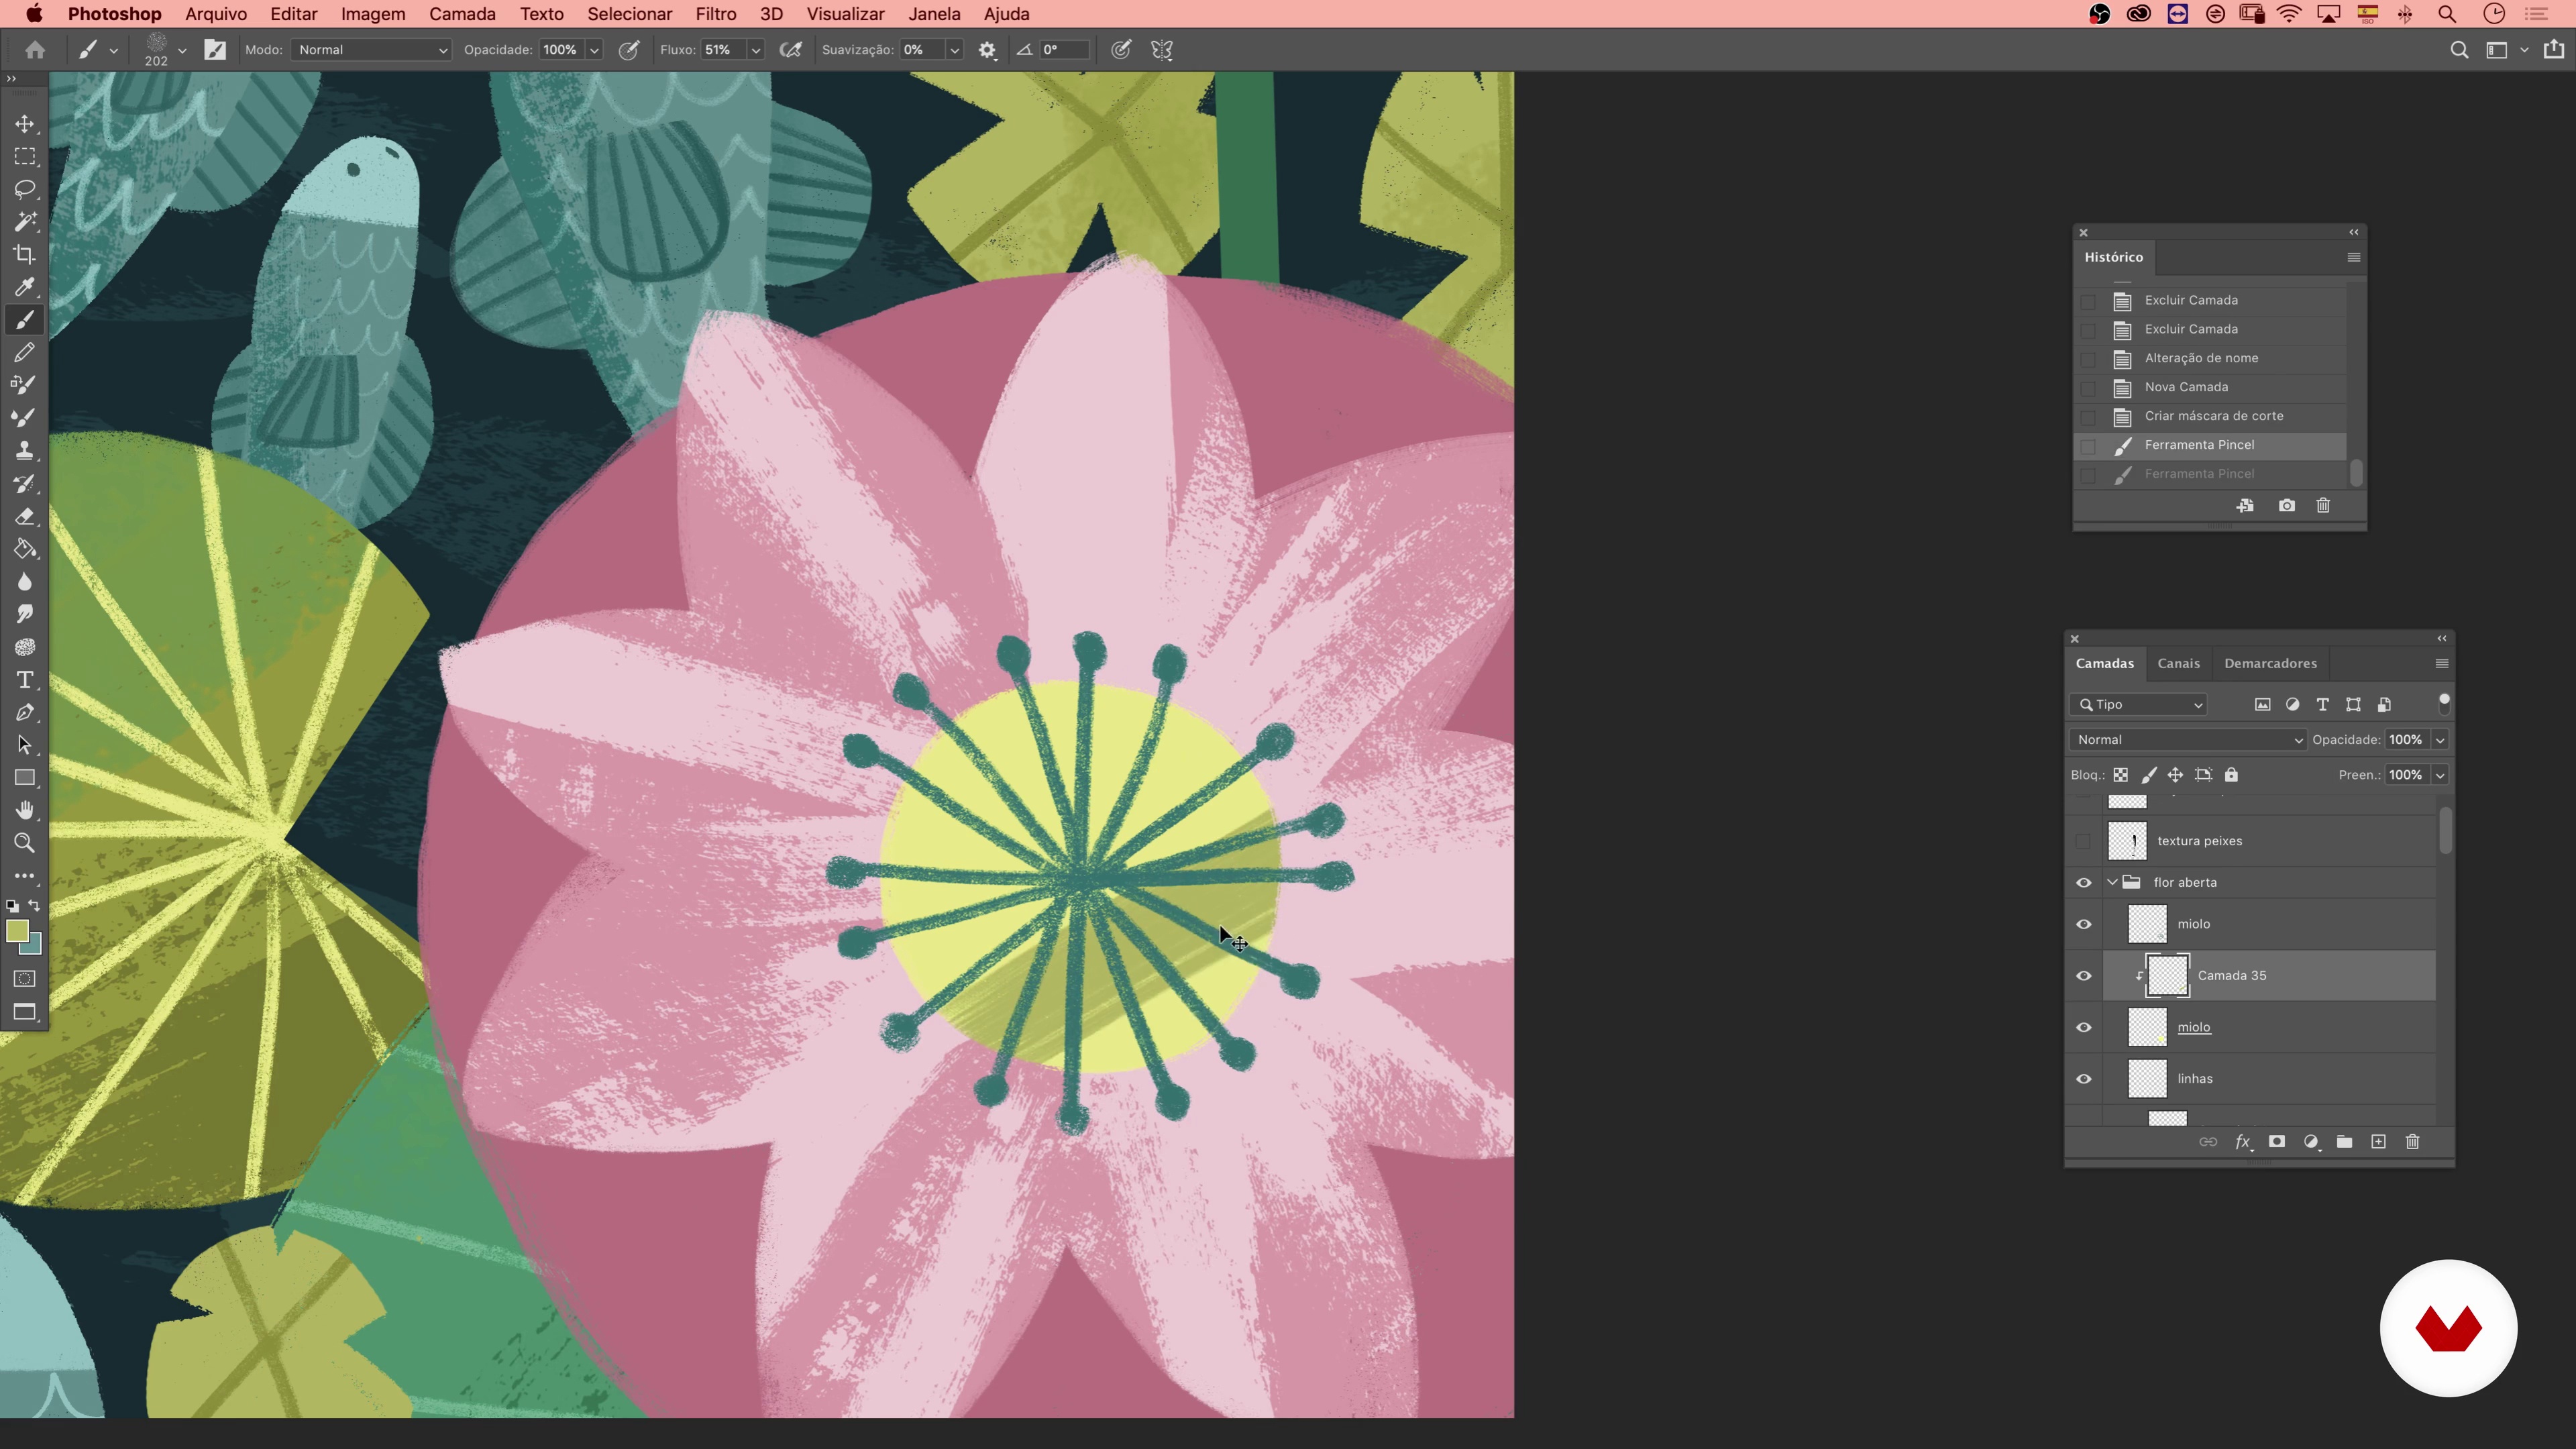
Task: Open brush smoothing options gear
Action: pos(987,50)
